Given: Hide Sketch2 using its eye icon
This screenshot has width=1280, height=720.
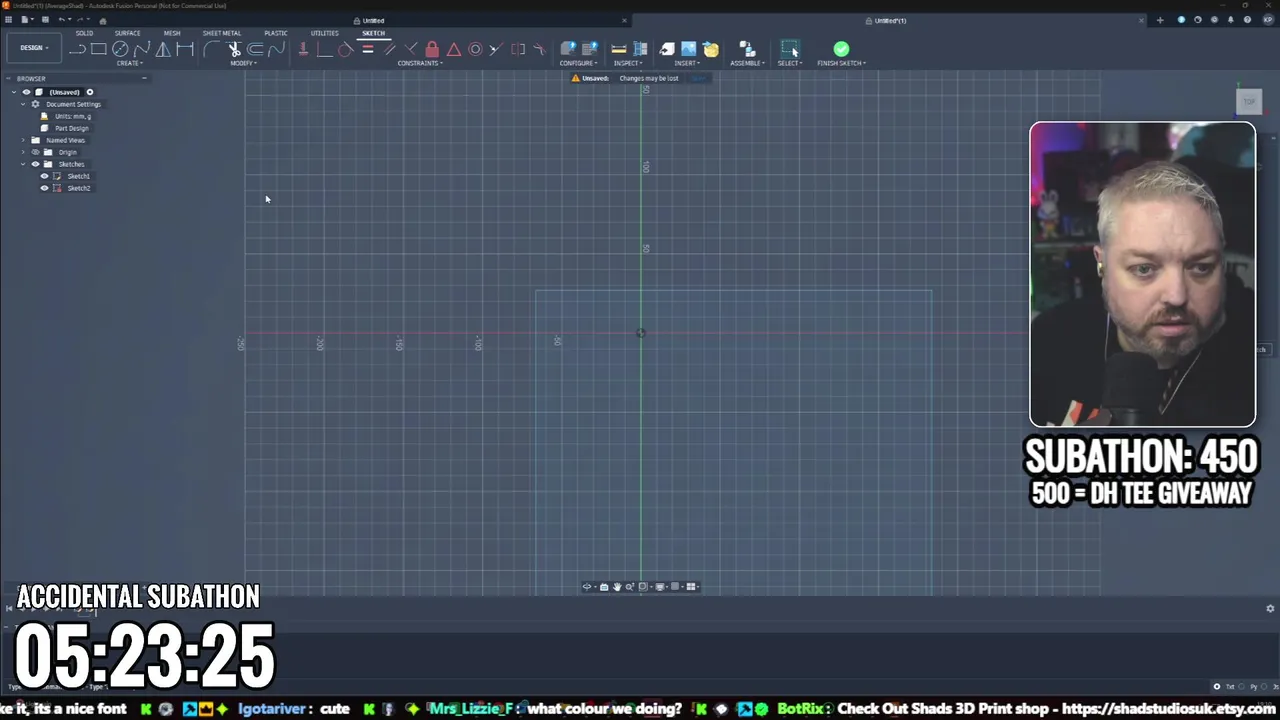Looking at the screenshot, I should coord(44,188).
